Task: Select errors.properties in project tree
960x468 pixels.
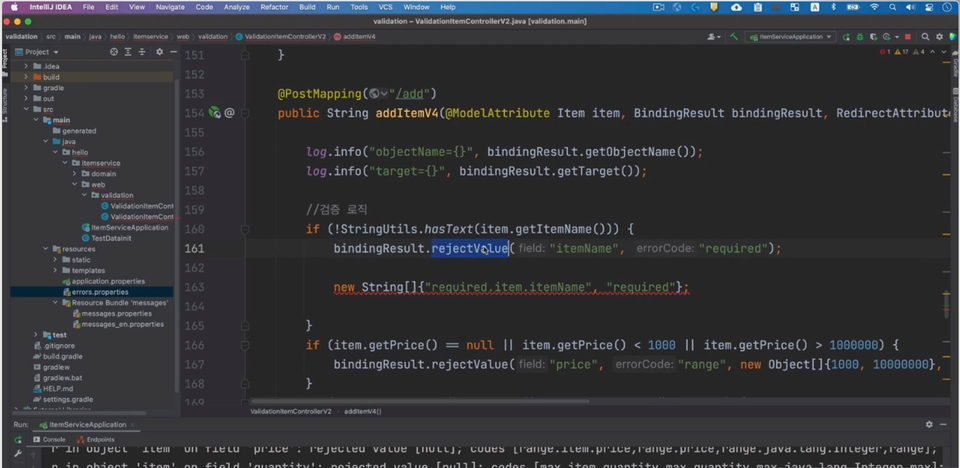Action: [94, 292]
